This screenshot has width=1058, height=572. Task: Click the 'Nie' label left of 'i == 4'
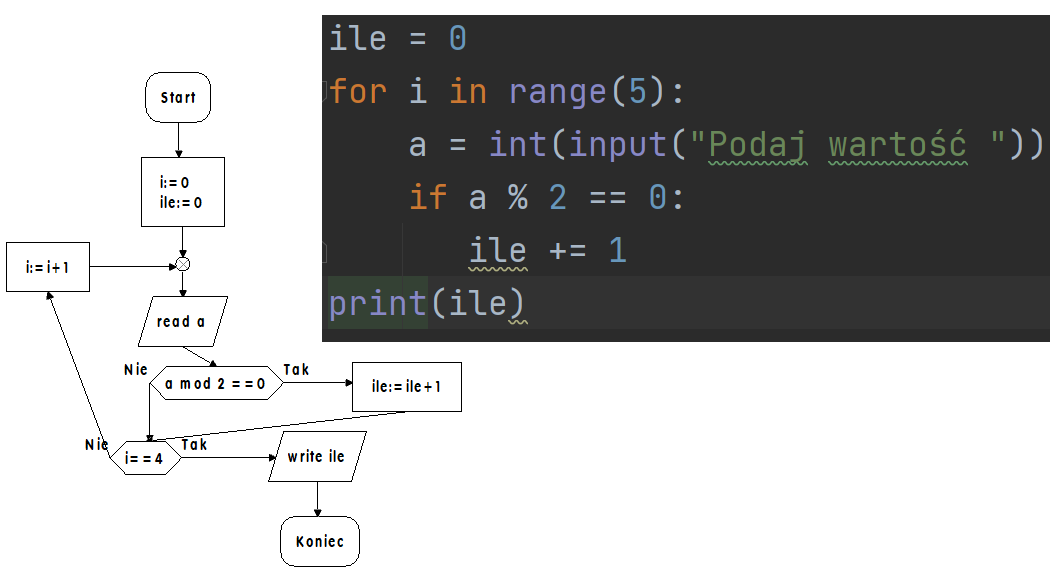coord(97,444)
